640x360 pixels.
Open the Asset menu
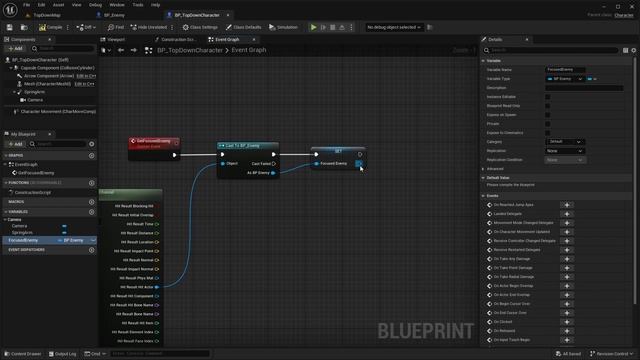click(x=58, y=5)
